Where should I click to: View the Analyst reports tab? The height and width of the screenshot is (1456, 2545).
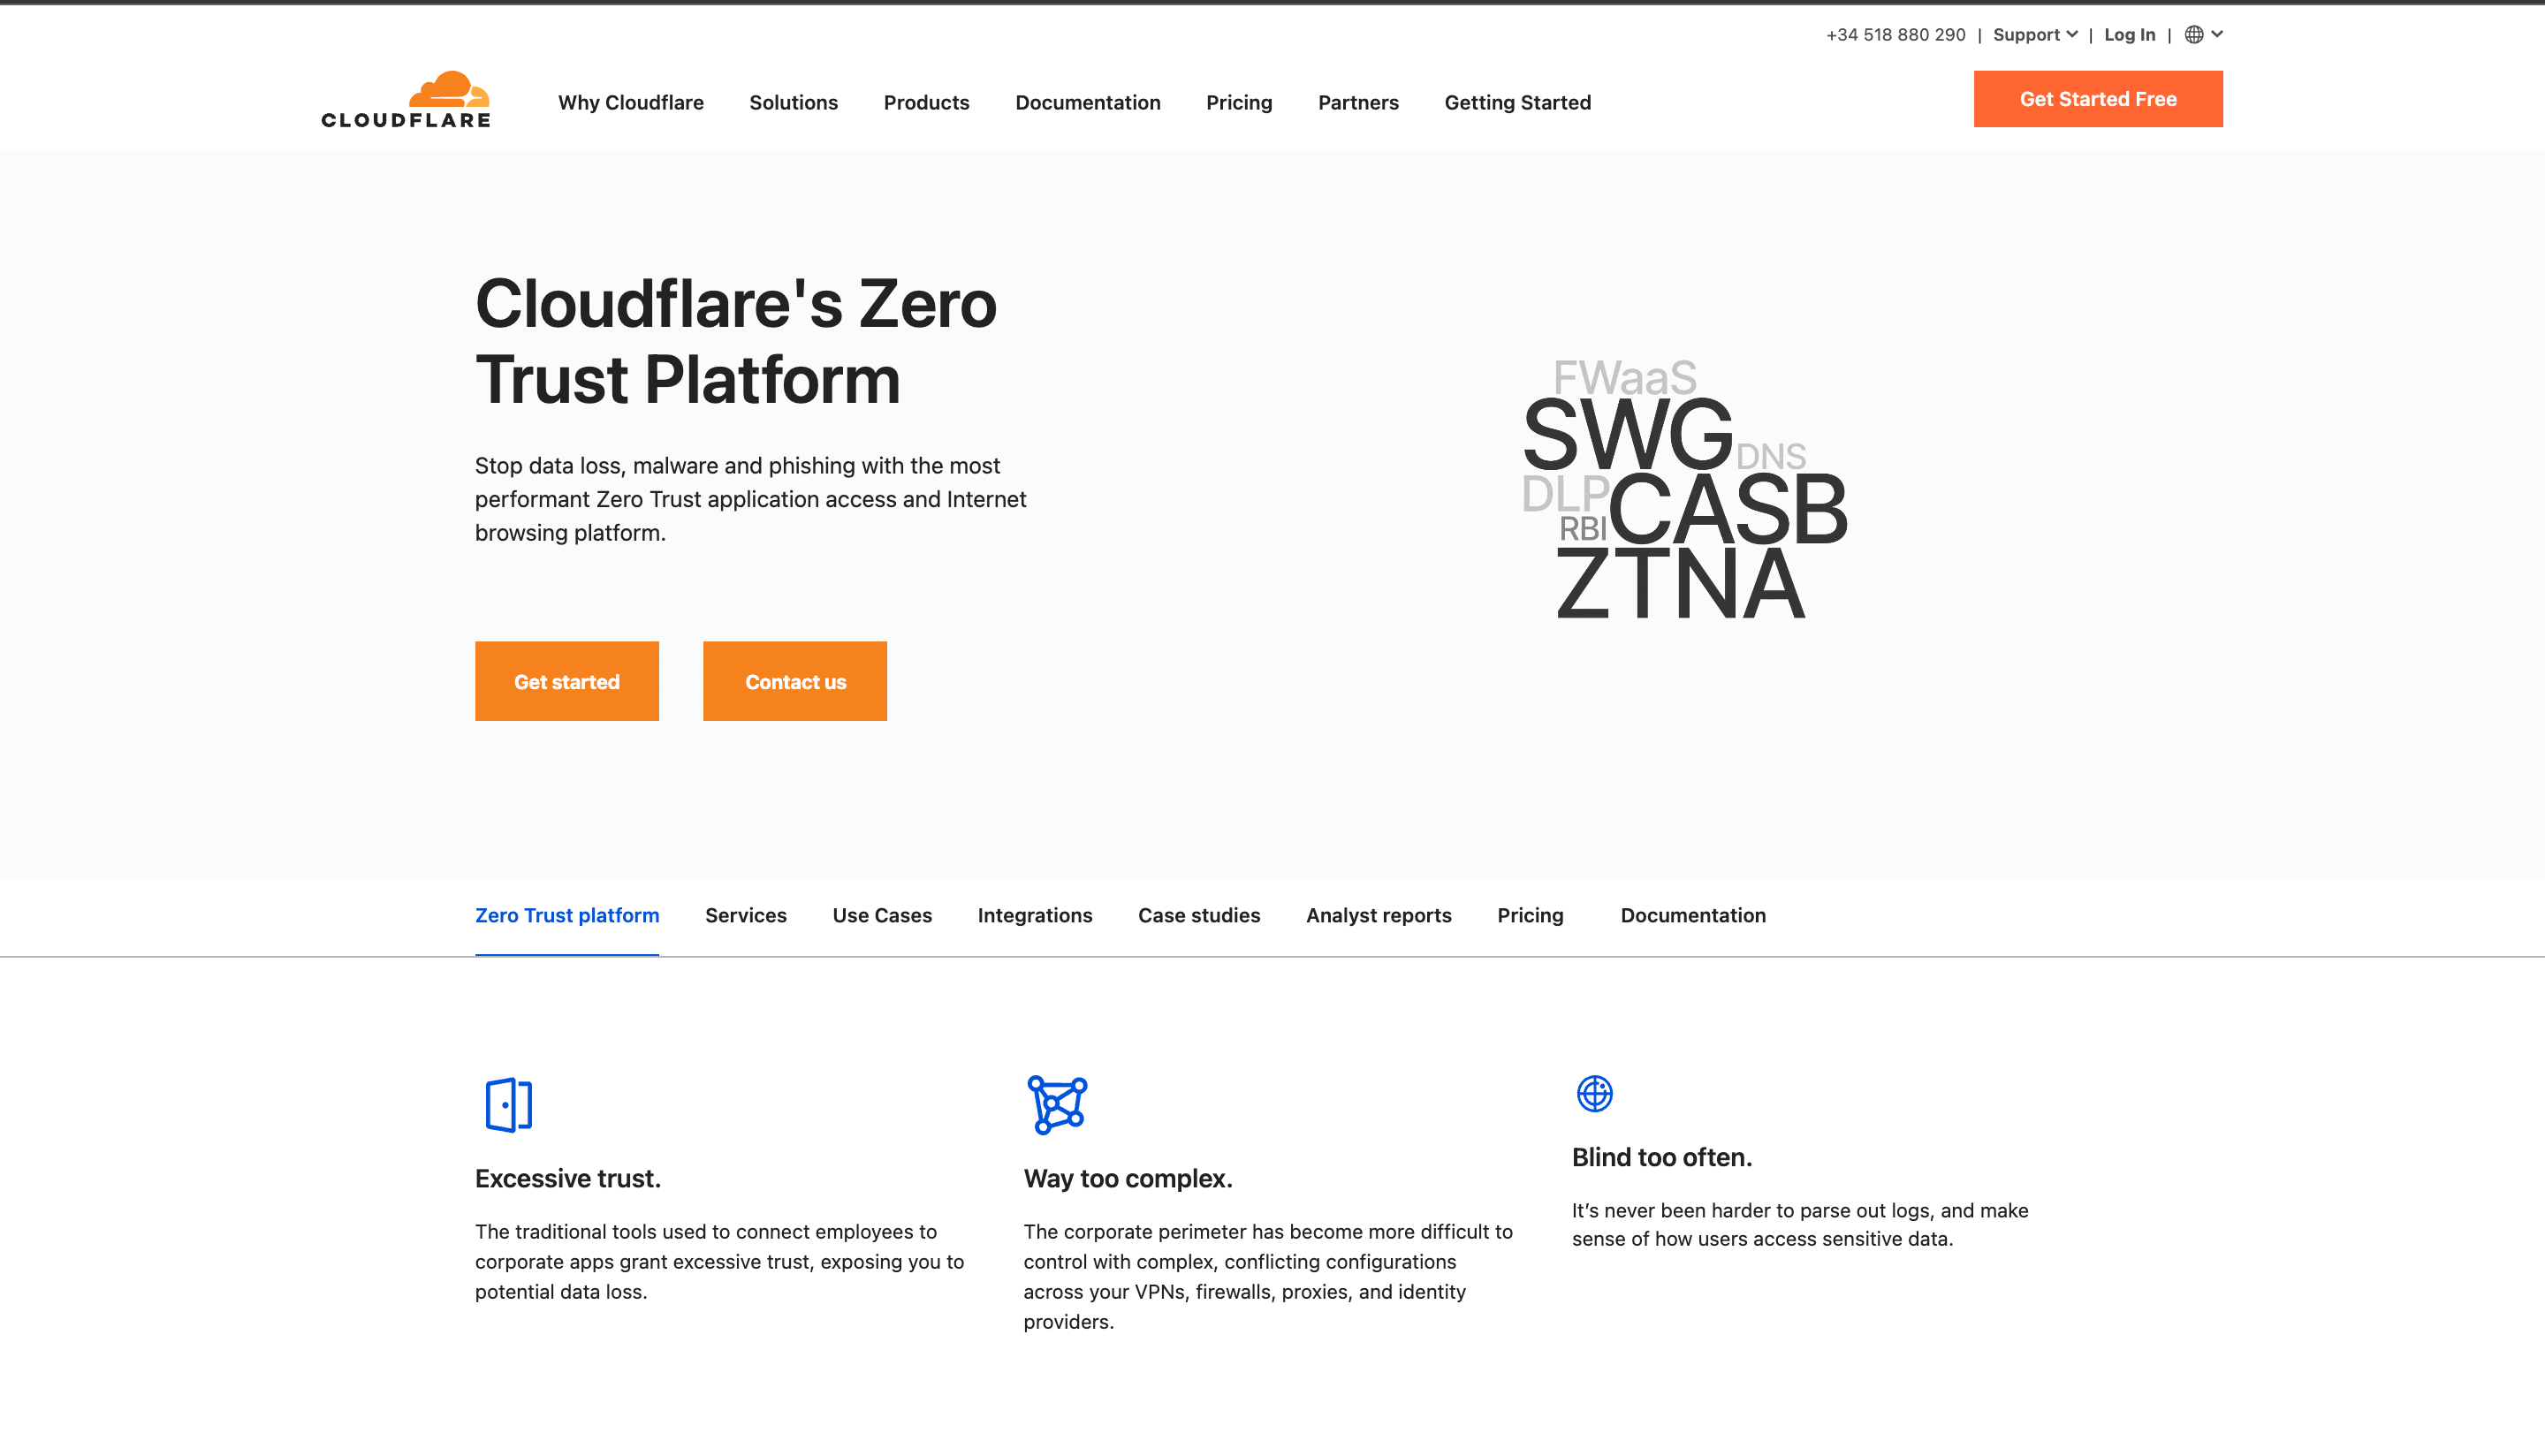click(1378, 915)
